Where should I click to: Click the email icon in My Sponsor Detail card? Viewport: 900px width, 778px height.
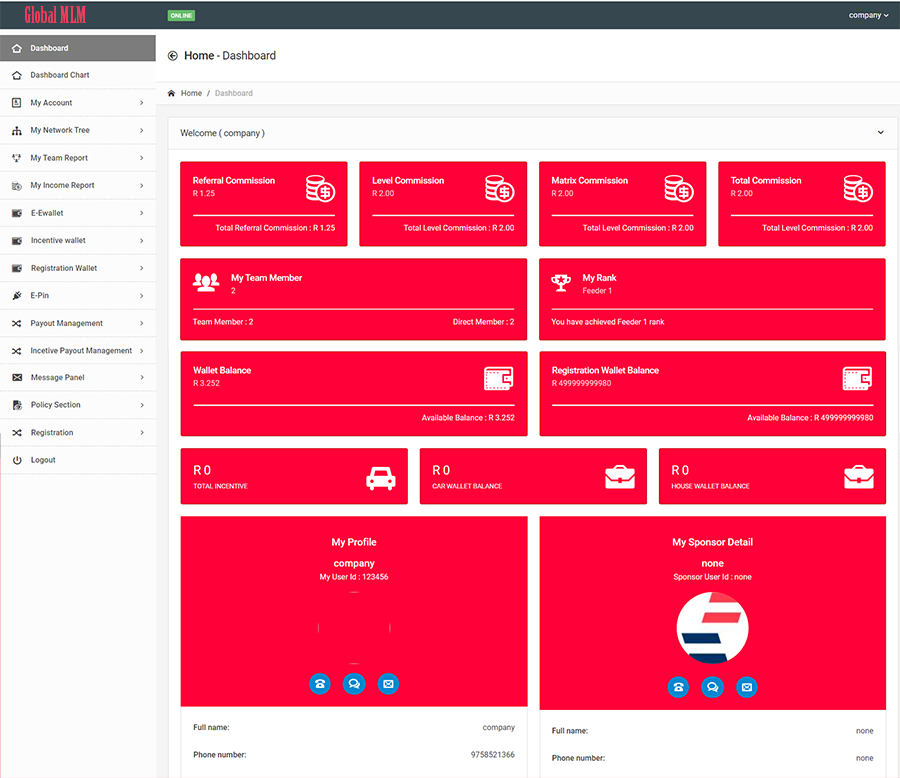coord(746,687)
